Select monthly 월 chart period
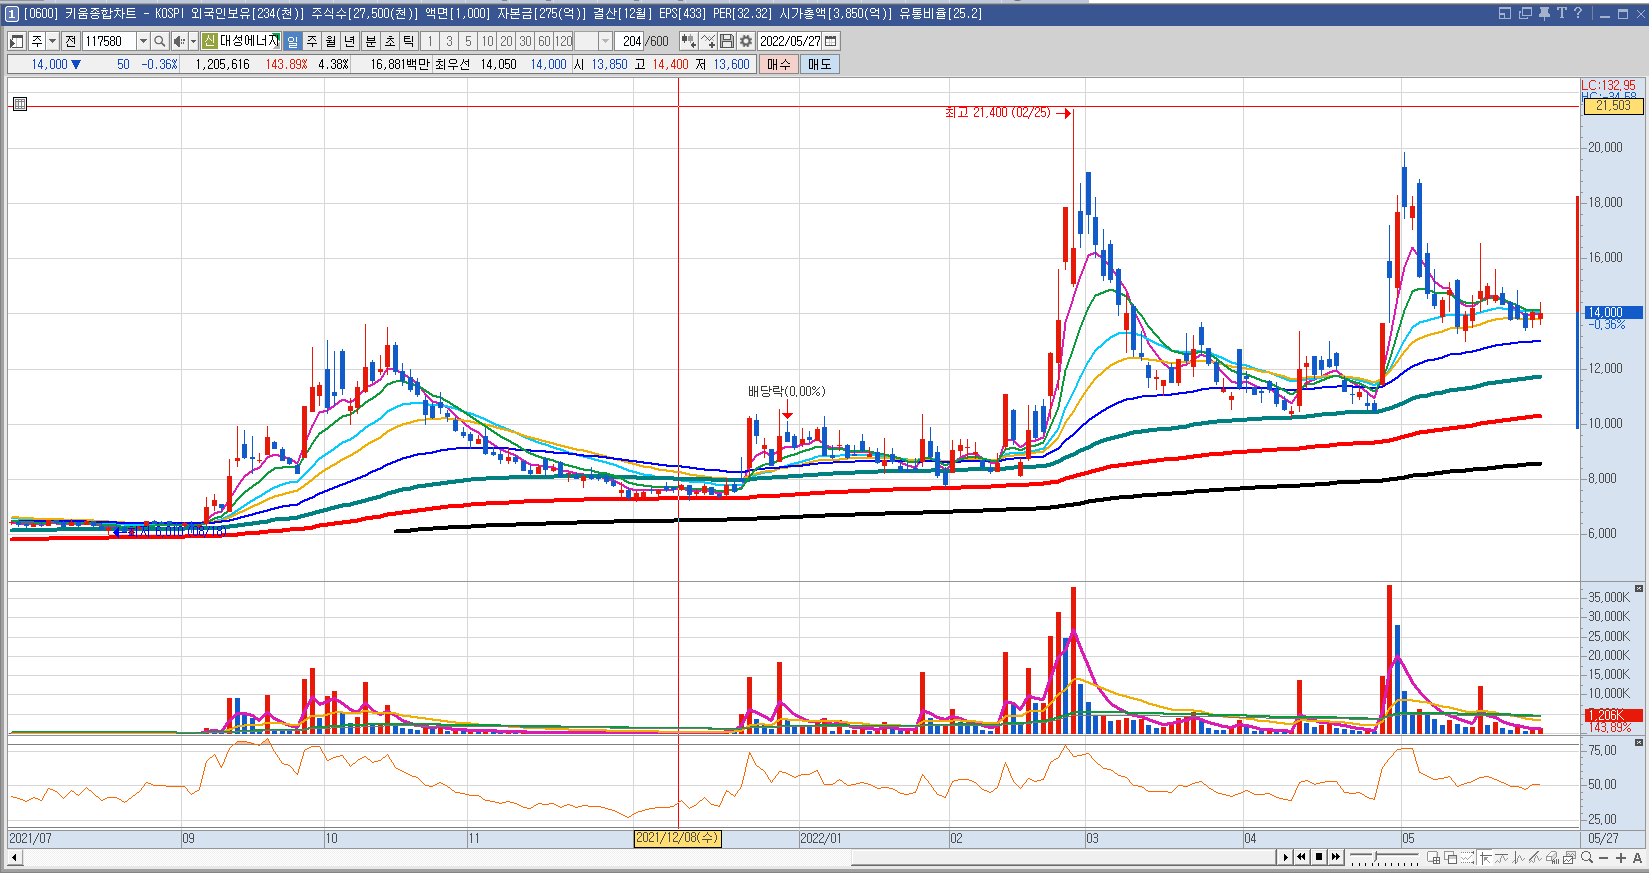Viewport: 1649px width, 873px height. tap(330, 41)
